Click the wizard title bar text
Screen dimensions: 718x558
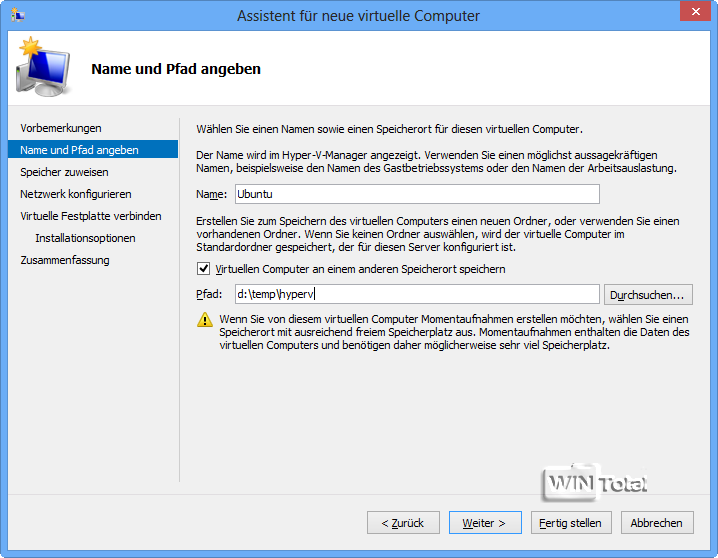tap(358, 16)
